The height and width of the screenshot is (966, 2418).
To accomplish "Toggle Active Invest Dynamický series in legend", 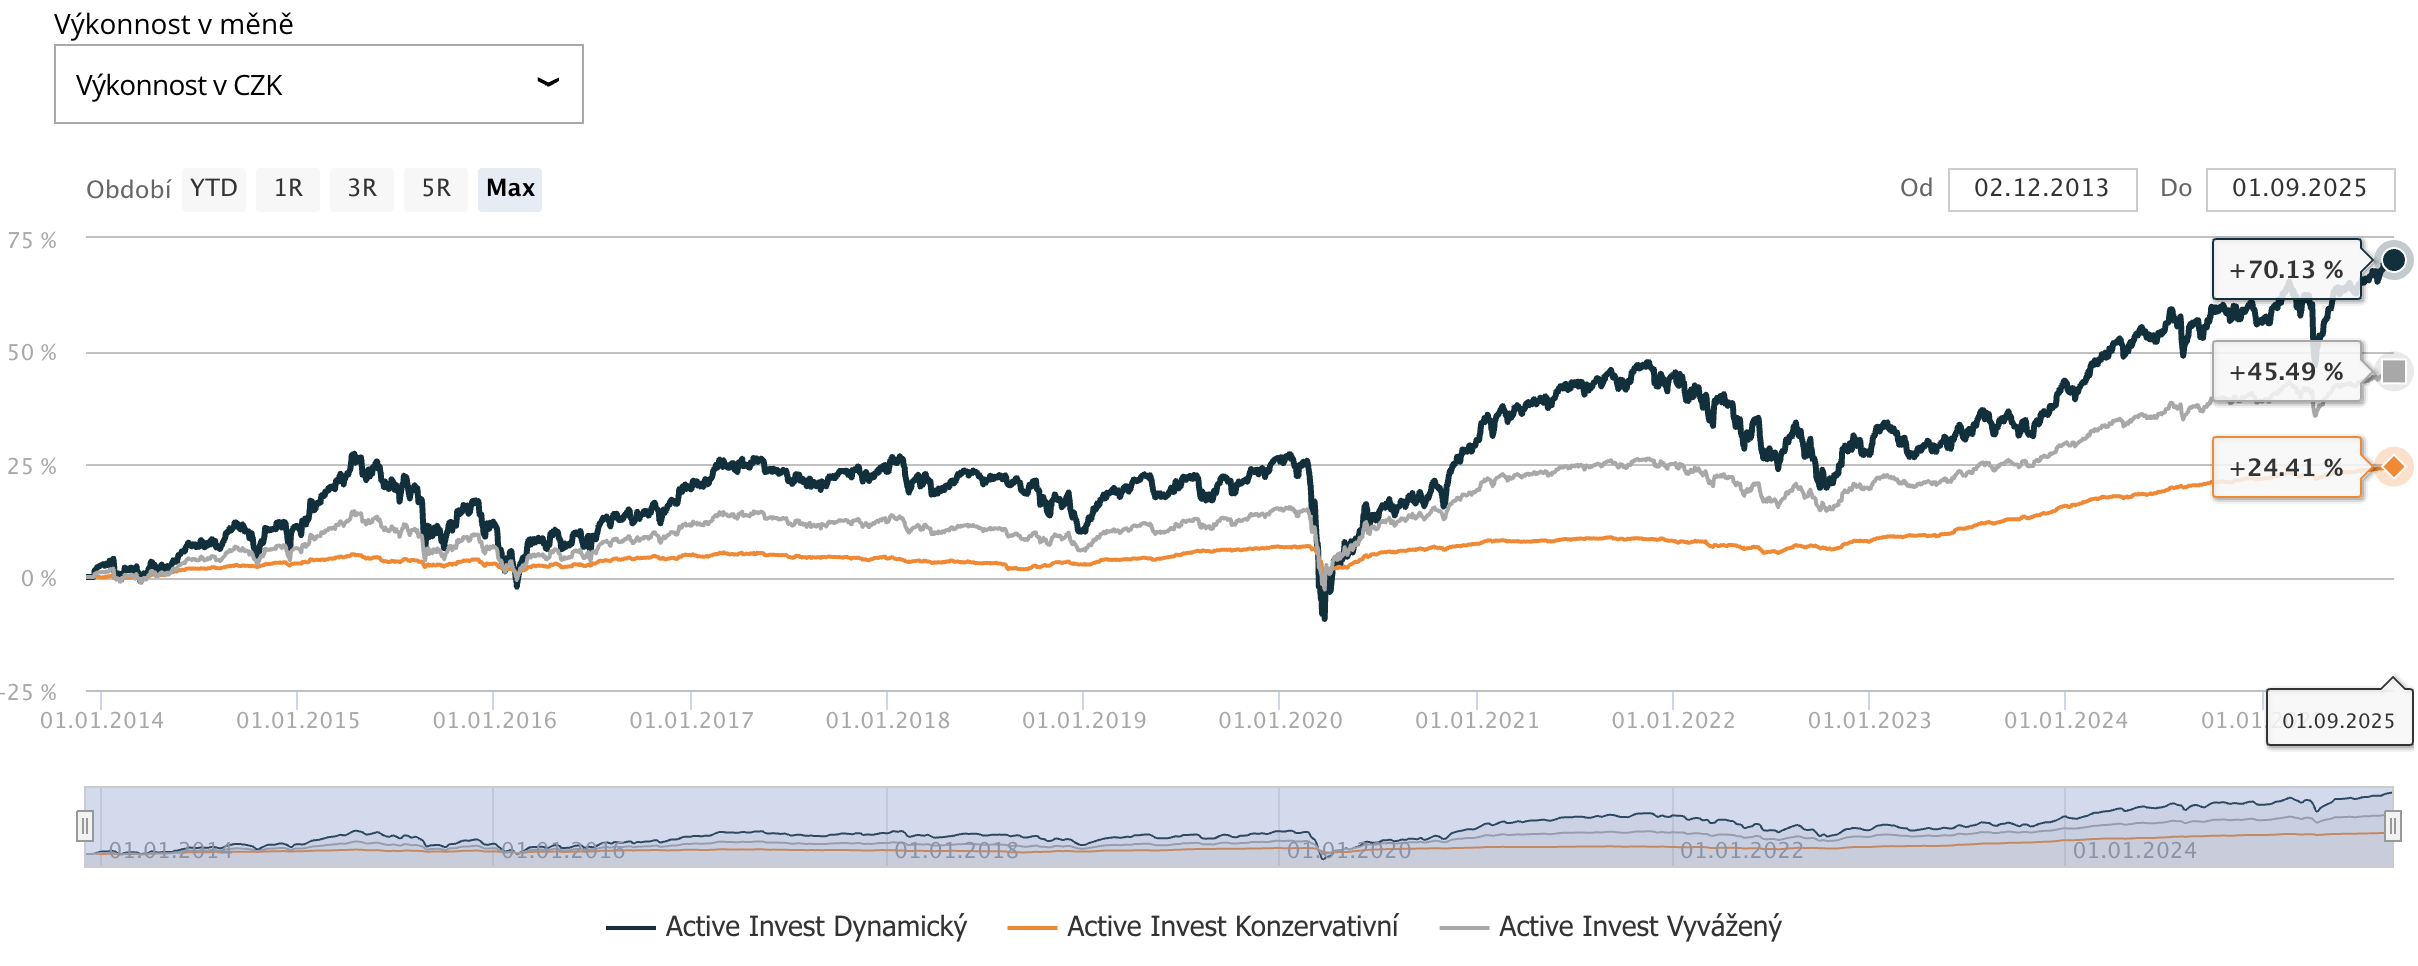I will [x=787, y=927].
